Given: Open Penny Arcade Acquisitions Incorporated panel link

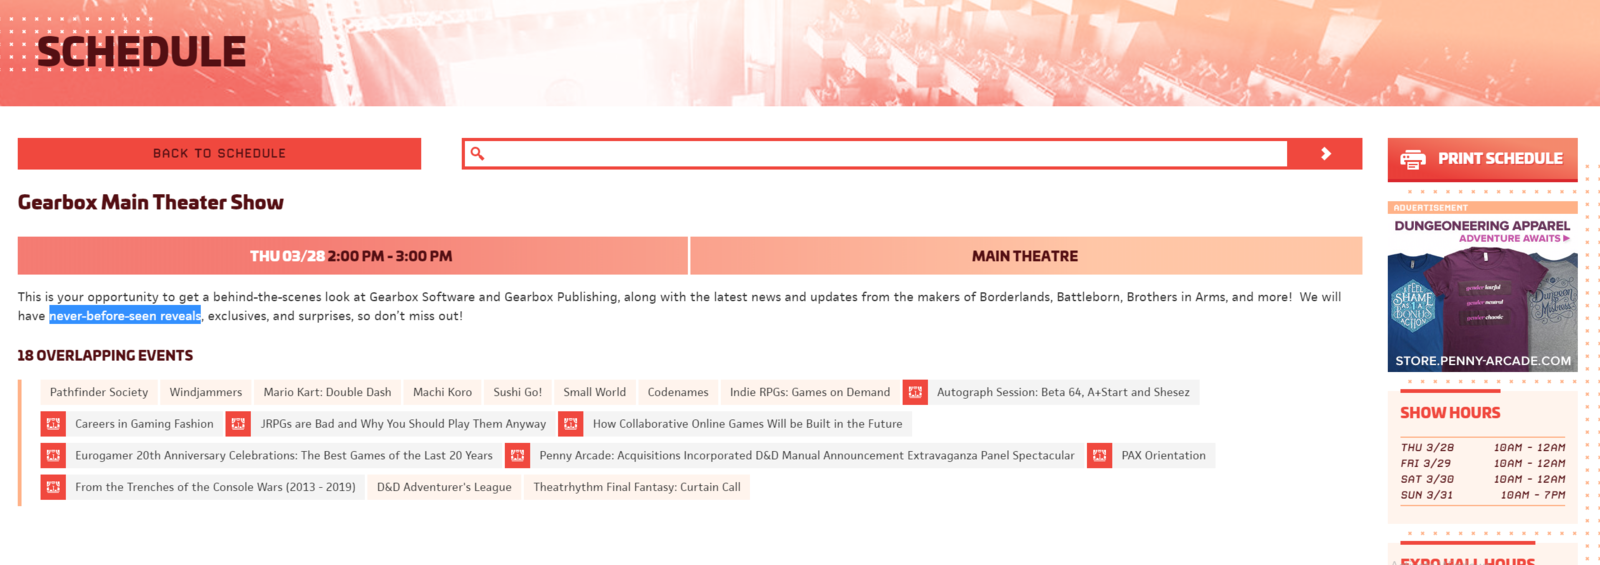Looking at the screenshot, I should 807,455.
